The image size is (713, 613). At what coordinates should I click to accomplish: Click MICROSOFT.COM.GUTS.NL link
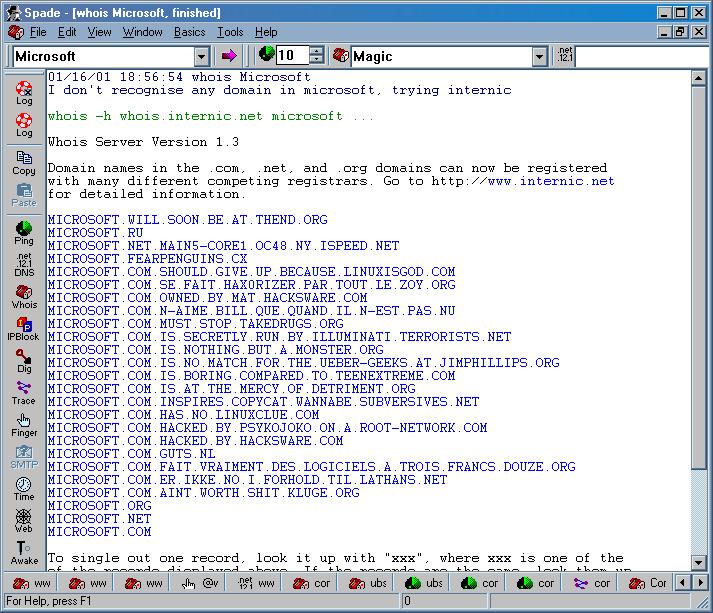131,454
